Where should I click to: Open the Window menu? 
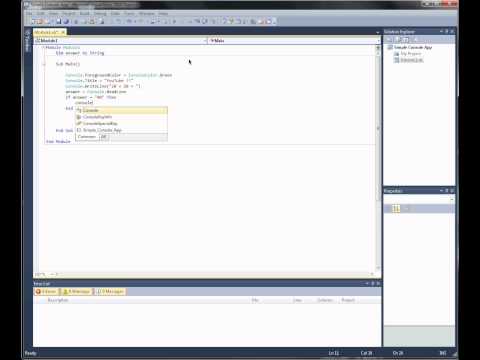pyautogui.click(x=147, y=13)
